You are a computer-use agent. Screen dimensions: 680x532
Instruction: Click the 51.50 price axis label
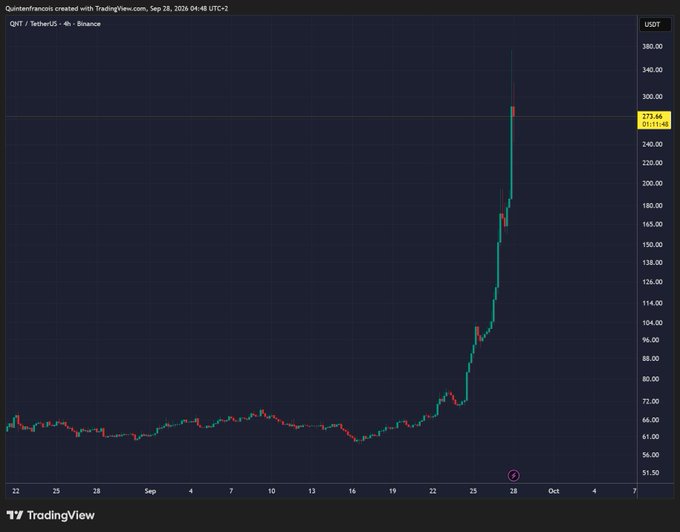[x=651, y=473]
